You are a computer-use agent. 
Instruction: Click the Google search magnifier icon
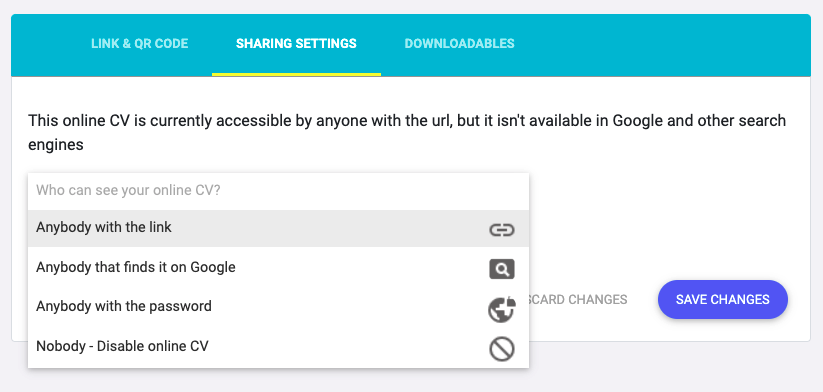coord(502,269)
